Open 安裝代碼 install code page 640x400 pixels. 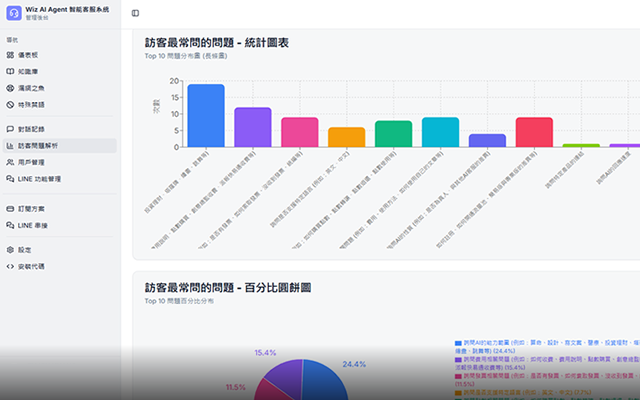[30, 266]
